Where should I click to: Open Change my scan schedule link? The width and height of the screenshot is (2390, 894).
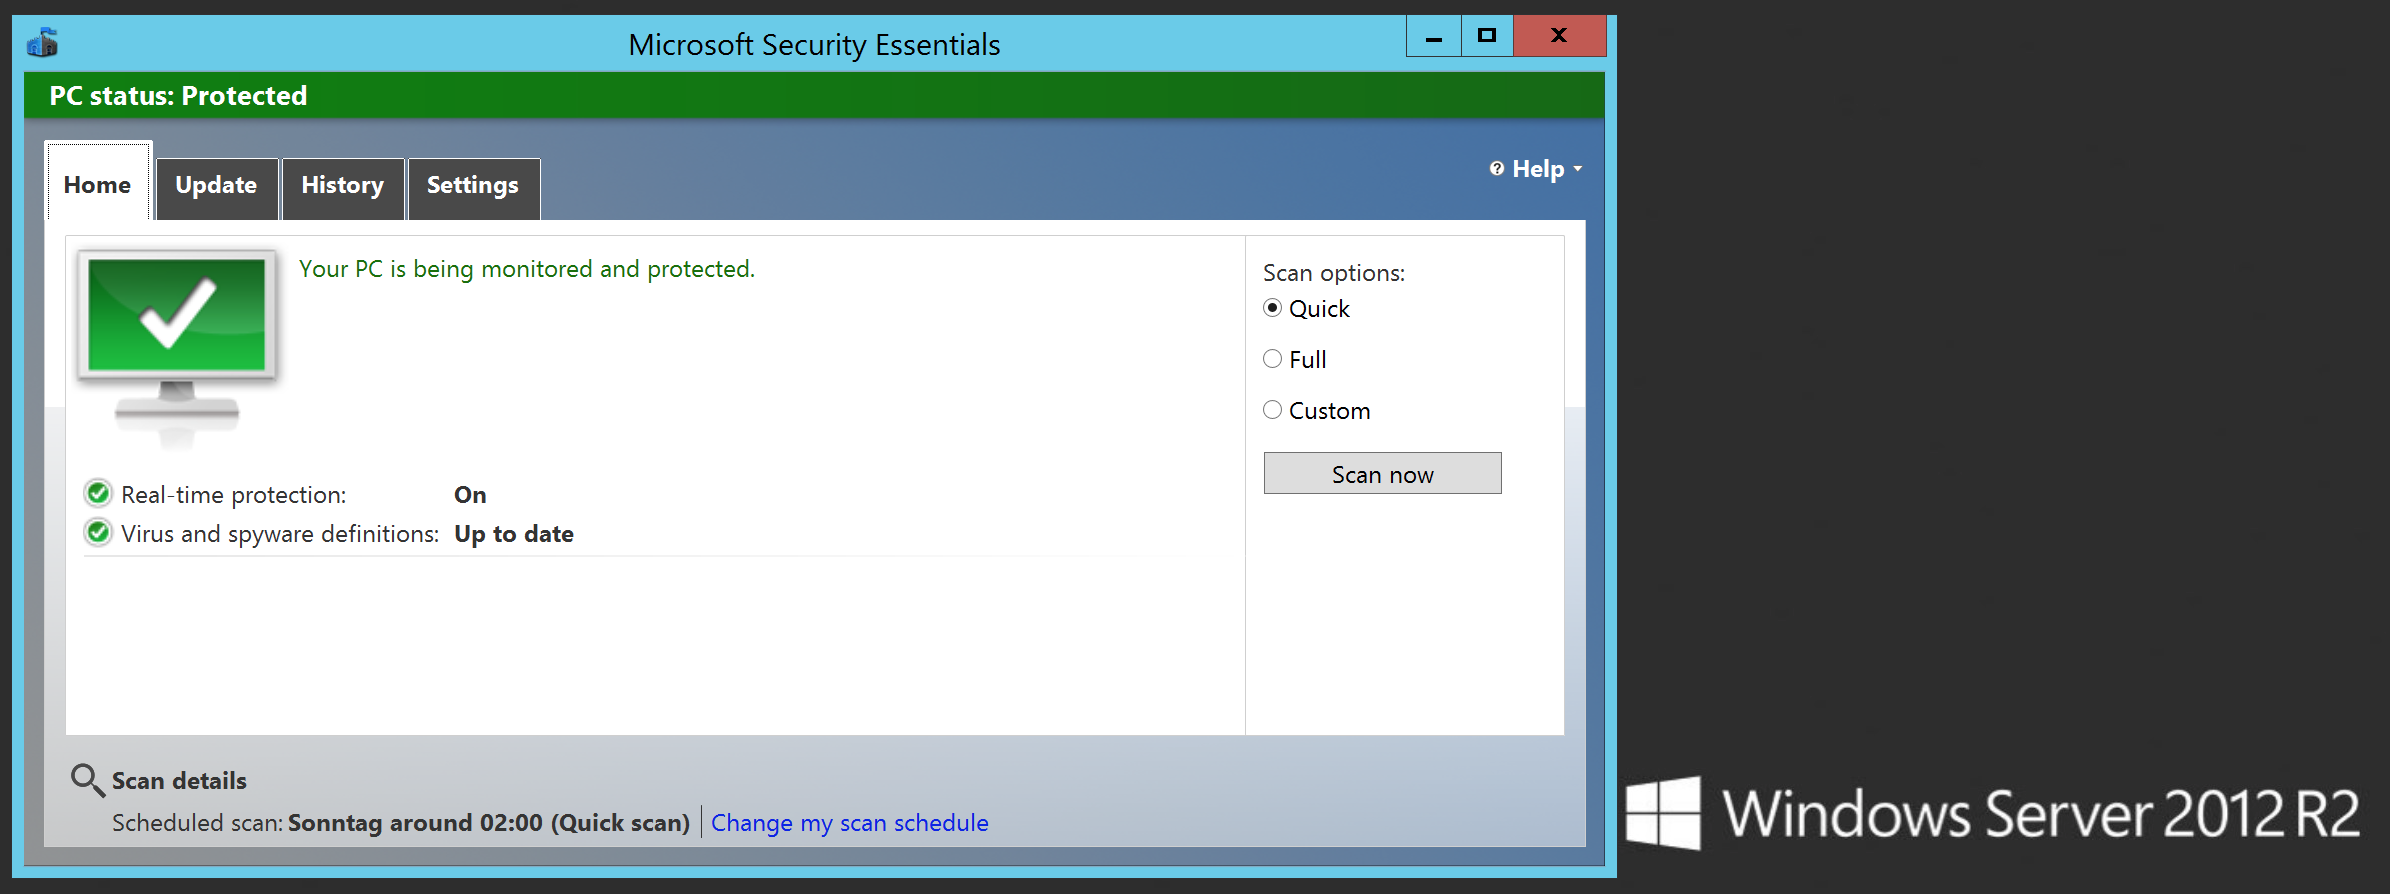(x=849, y=823)
